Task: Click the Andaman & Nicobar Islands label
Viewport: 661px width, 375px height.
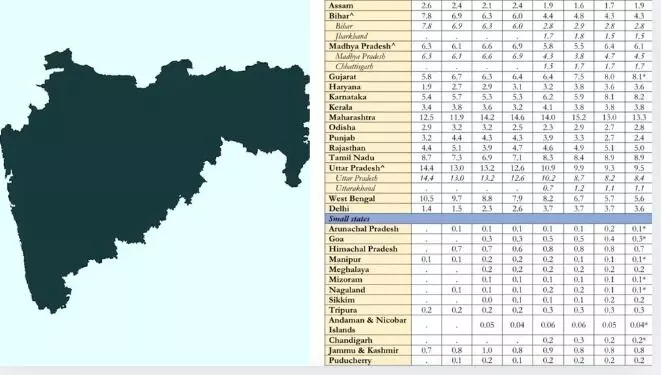Action: [368, 325]
